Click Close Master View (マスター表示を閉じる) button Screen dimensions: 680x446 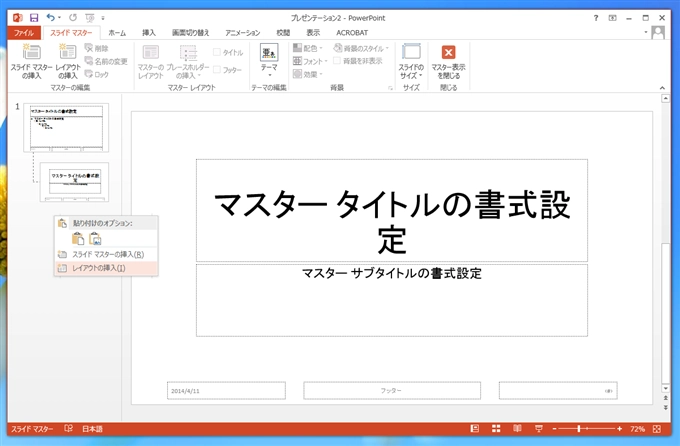click(448, 61)
